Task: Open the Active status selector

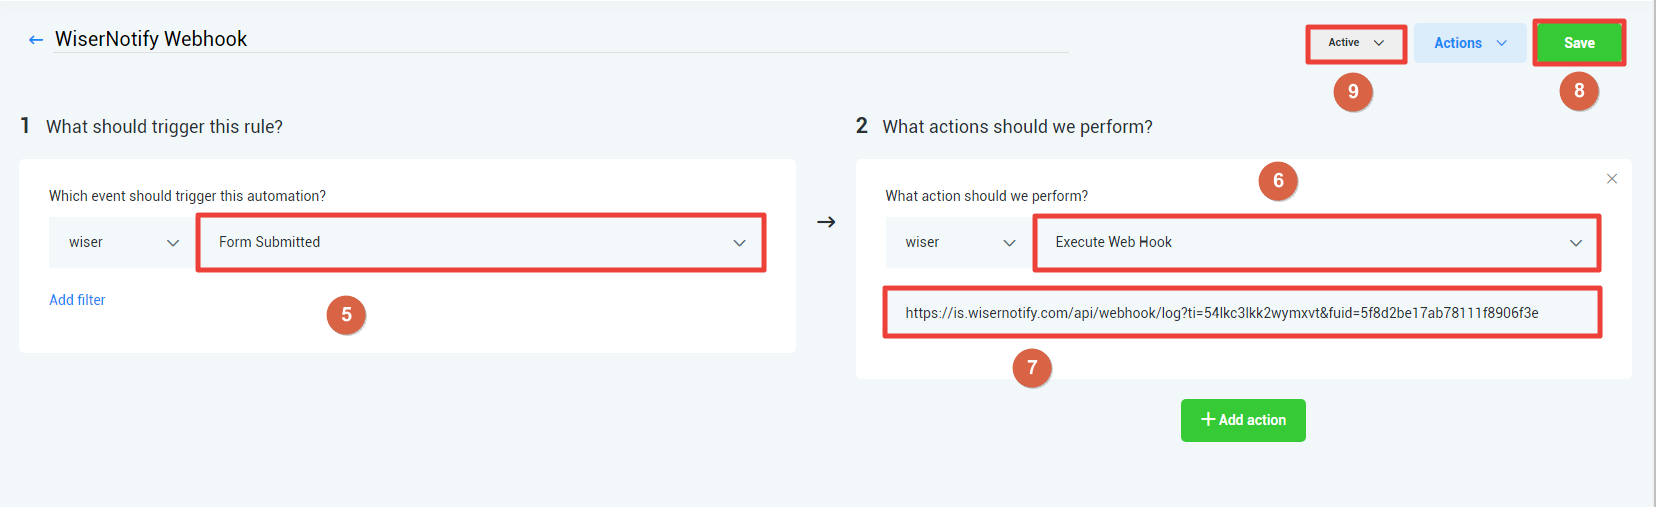Action: tap(1356, 43)
